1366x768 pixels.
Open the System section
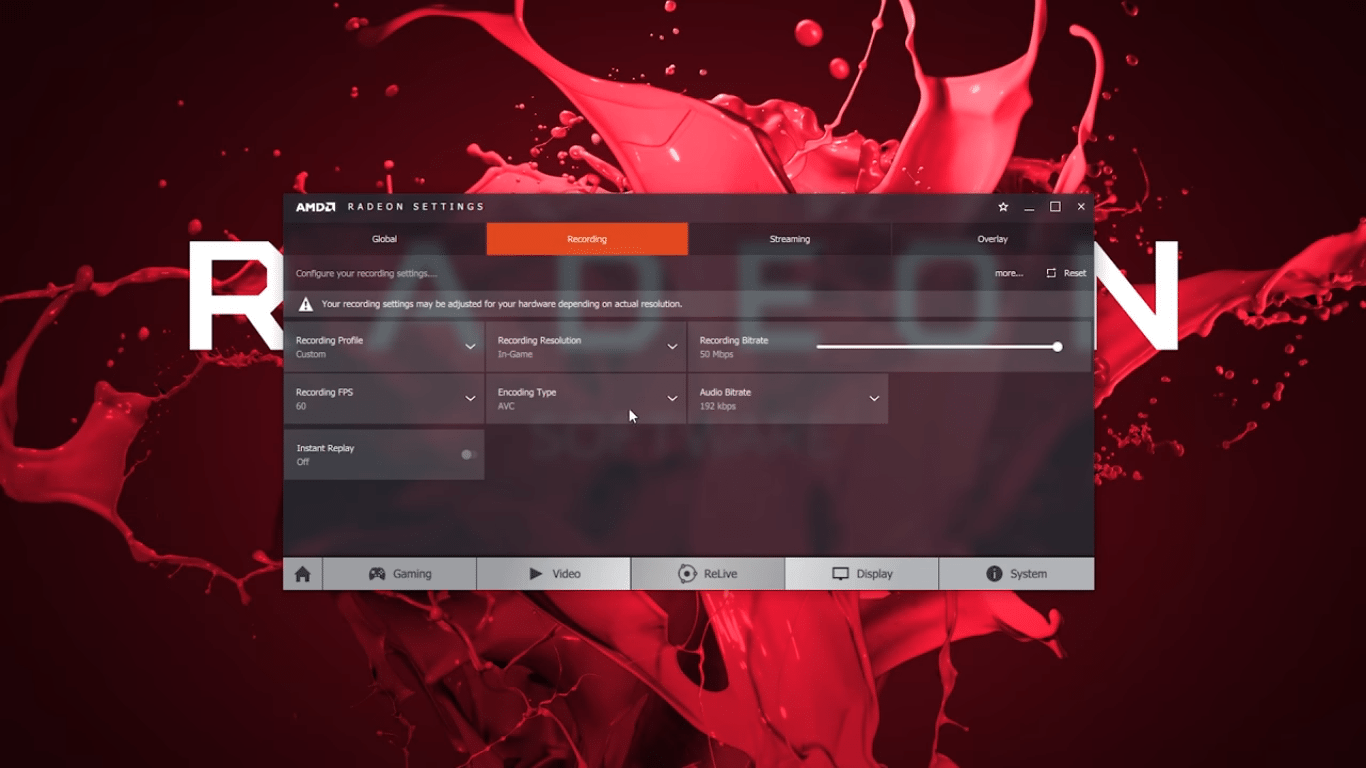click(x=1016, y=574)
